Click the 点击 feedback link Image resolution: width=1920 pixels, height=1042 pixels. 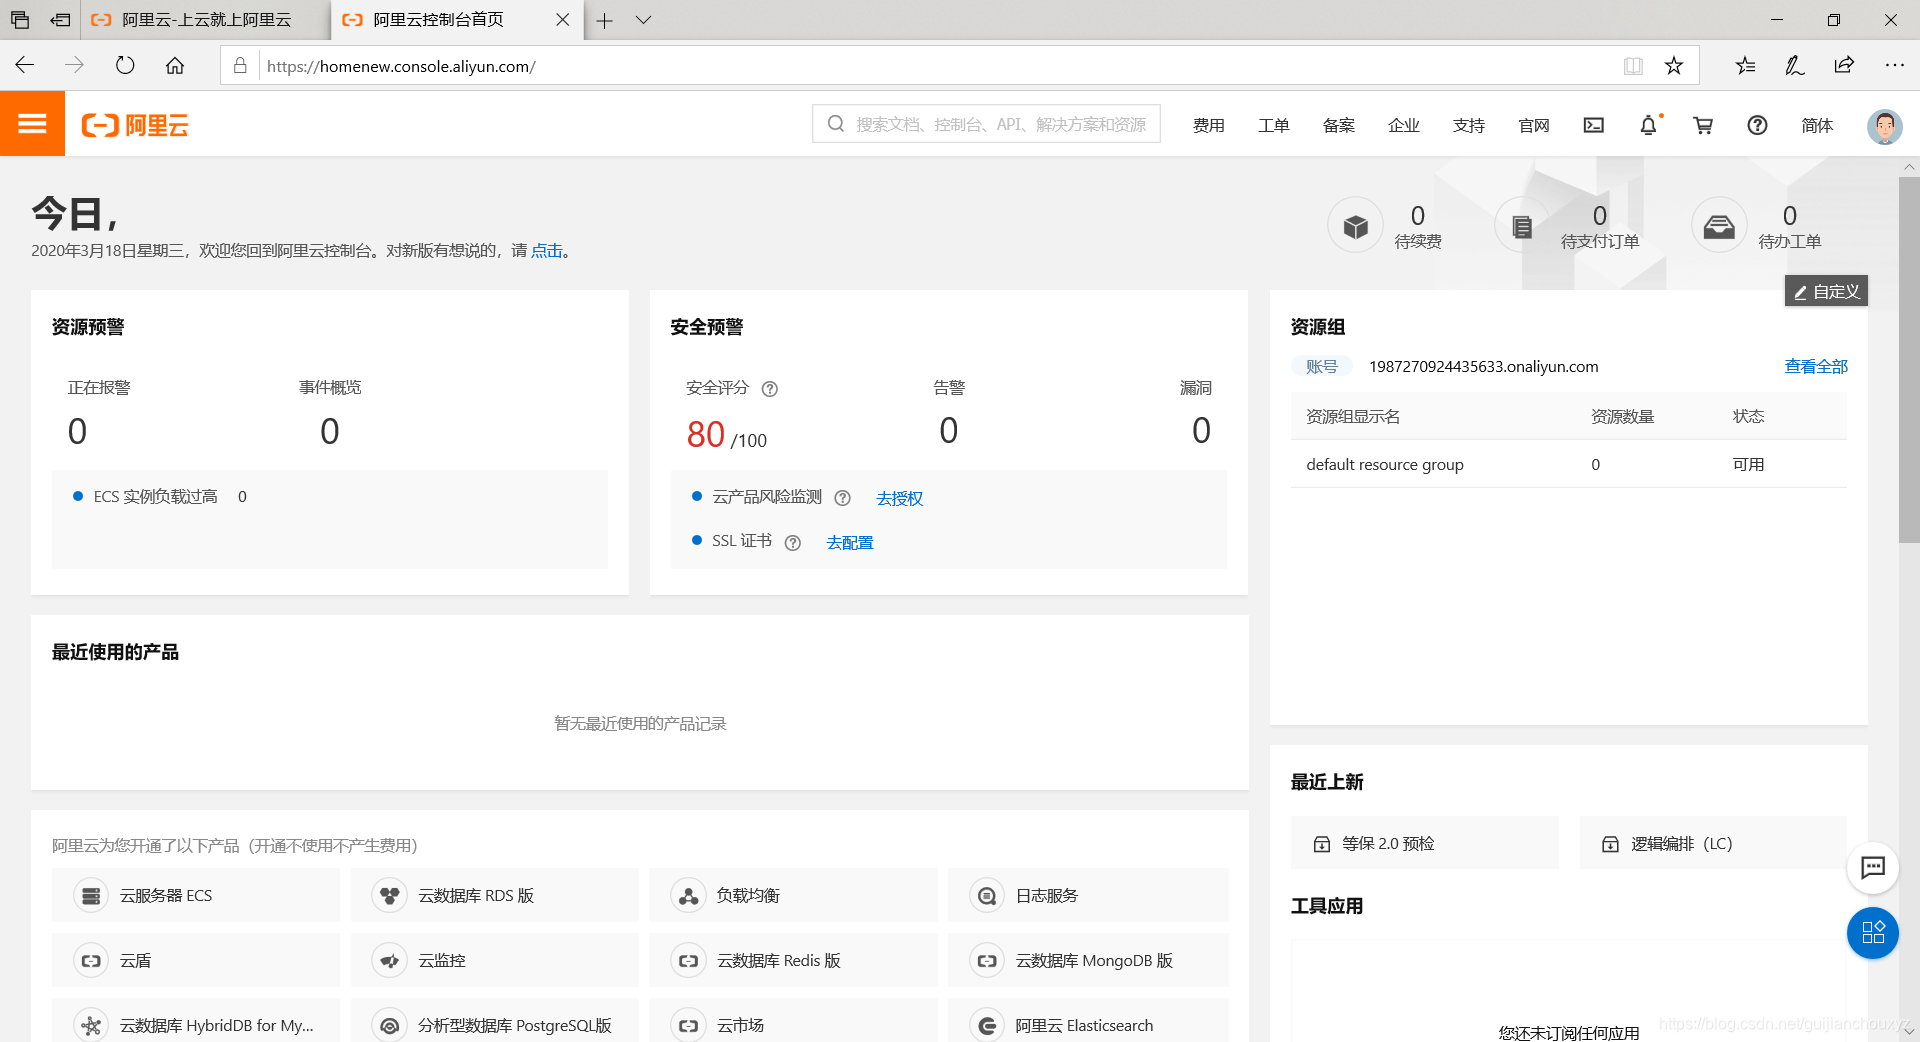pyautogui.click(x=546, y=251)
